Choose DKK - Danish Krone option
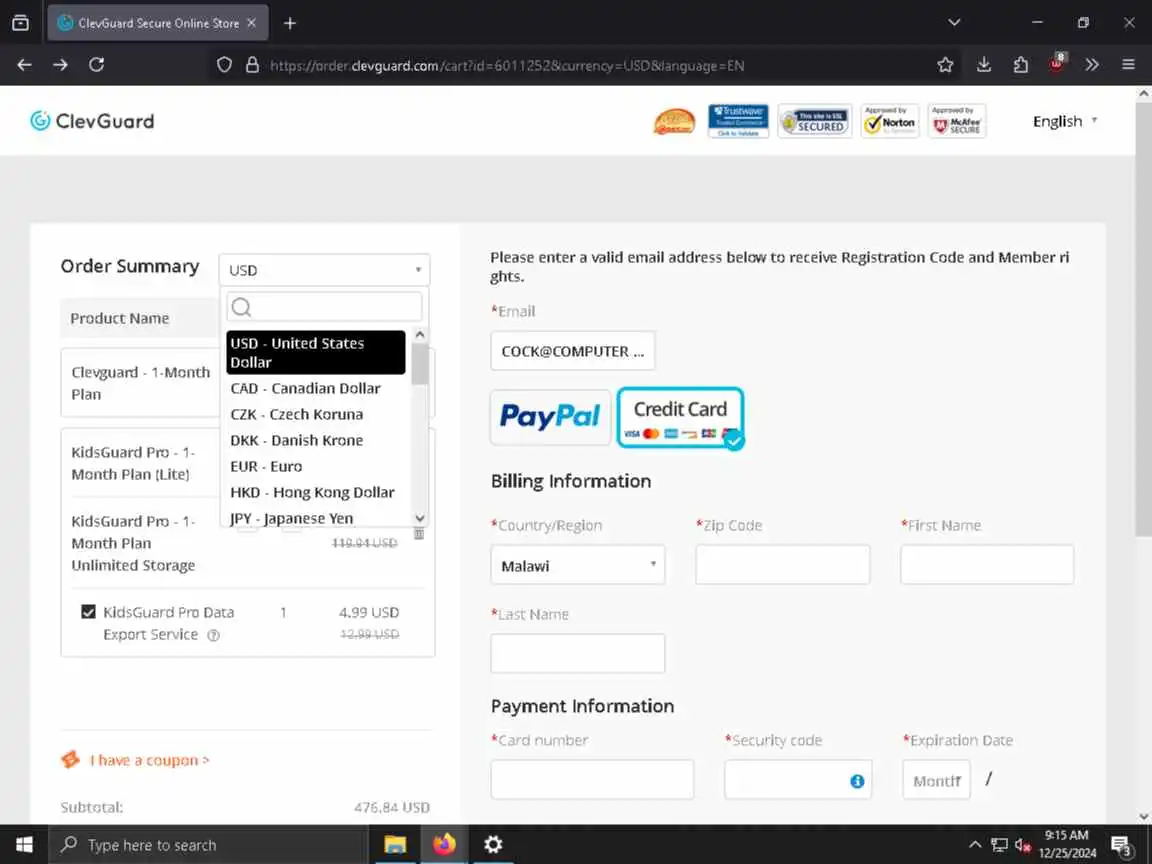This screenshot has width=1152, height=864. pyautogui.click(x=317, y=440)
